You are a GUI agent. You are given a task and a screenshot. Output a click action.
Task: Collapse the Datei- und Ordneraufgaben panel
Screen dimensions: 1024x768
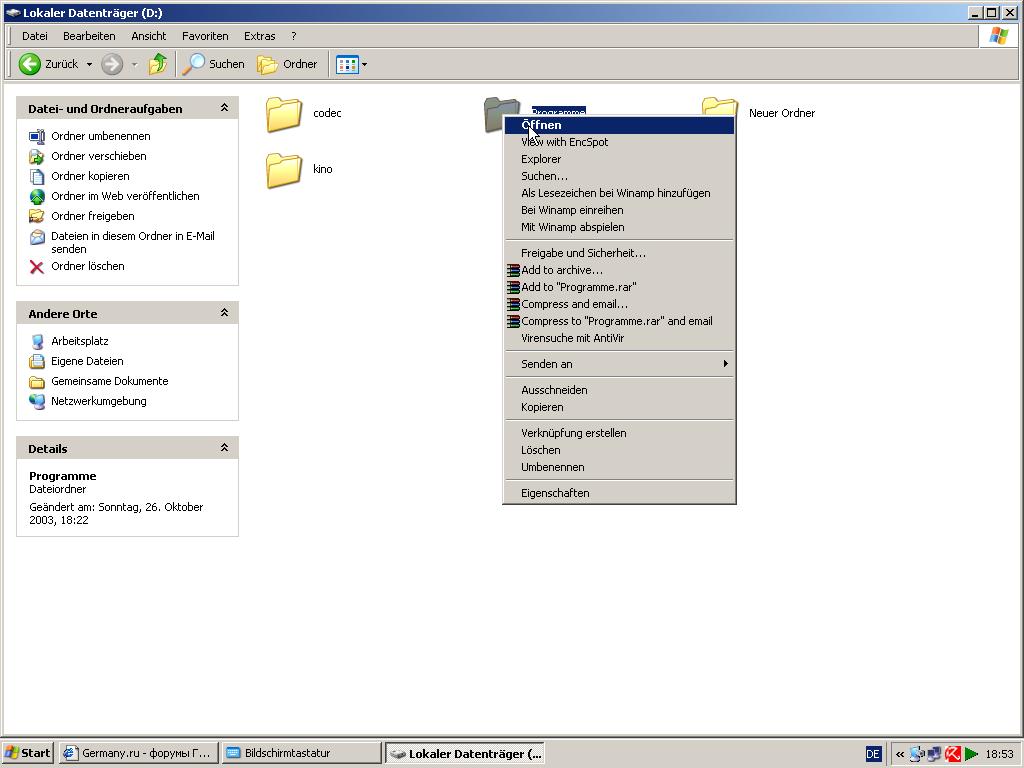[224, 108]
